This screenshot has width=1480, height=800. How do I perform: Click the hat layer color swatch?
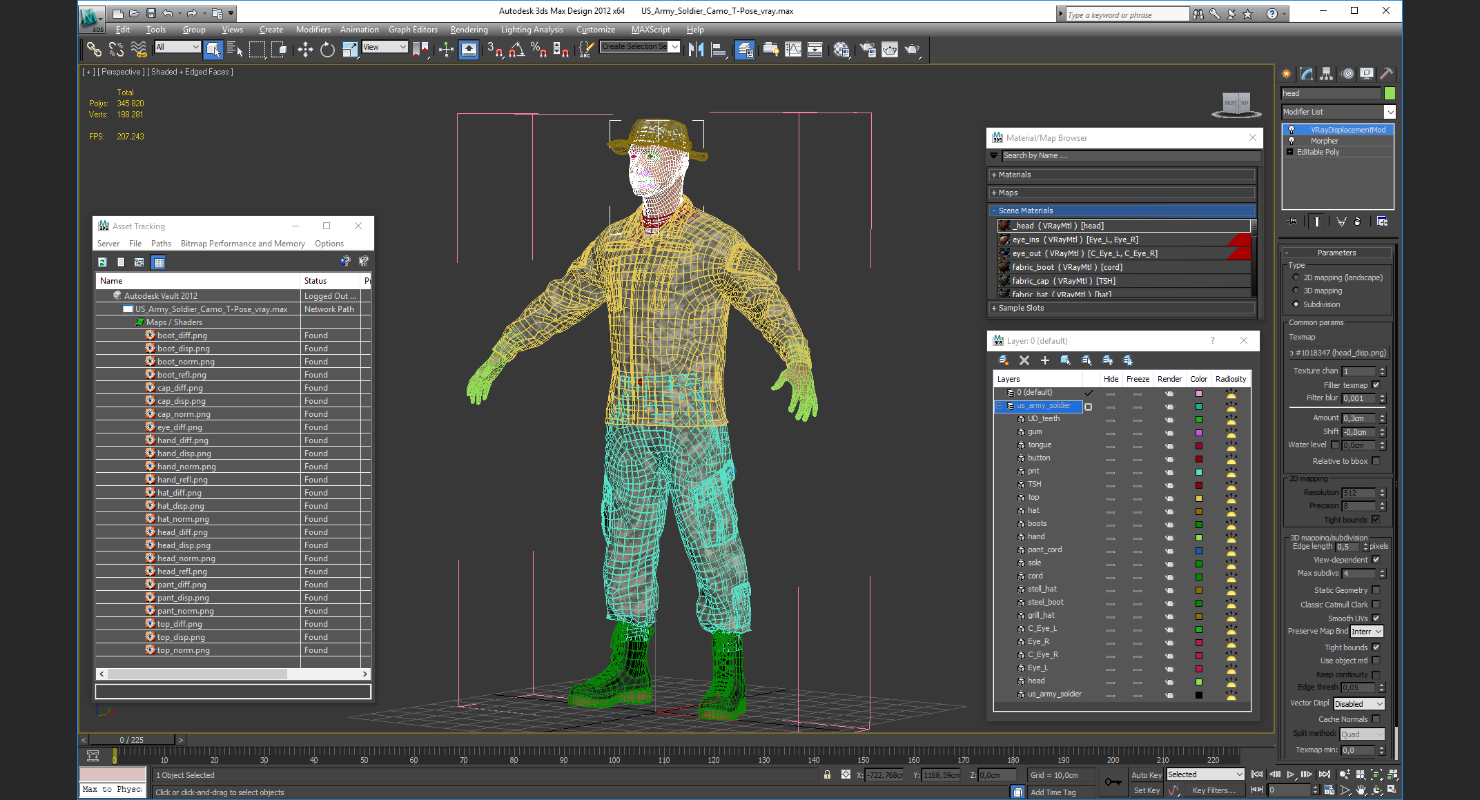[1199, 510]
